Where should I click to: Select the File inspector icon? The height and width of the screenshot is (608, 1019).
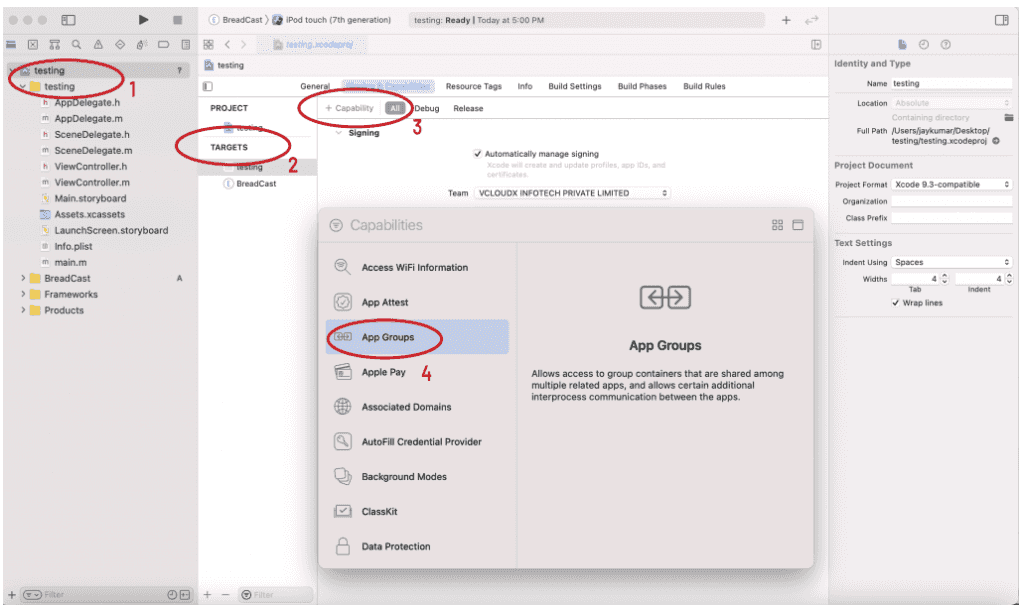[902, 45]
